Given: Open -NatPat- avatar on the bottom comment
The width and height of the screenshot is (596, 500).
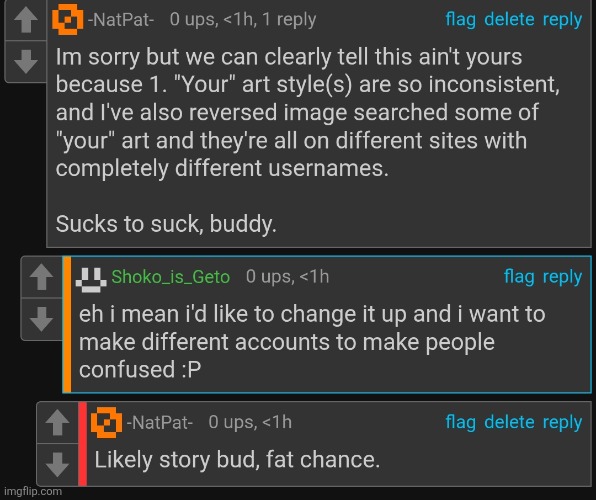Looking at the screenshot, I should click(x=106, y=422).
